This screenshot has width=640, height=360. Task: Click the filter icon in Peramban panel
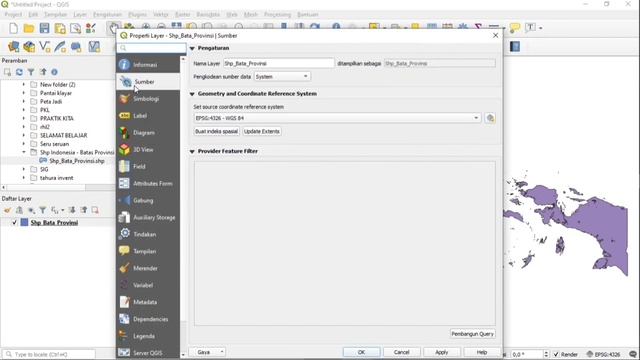point(31,72)
